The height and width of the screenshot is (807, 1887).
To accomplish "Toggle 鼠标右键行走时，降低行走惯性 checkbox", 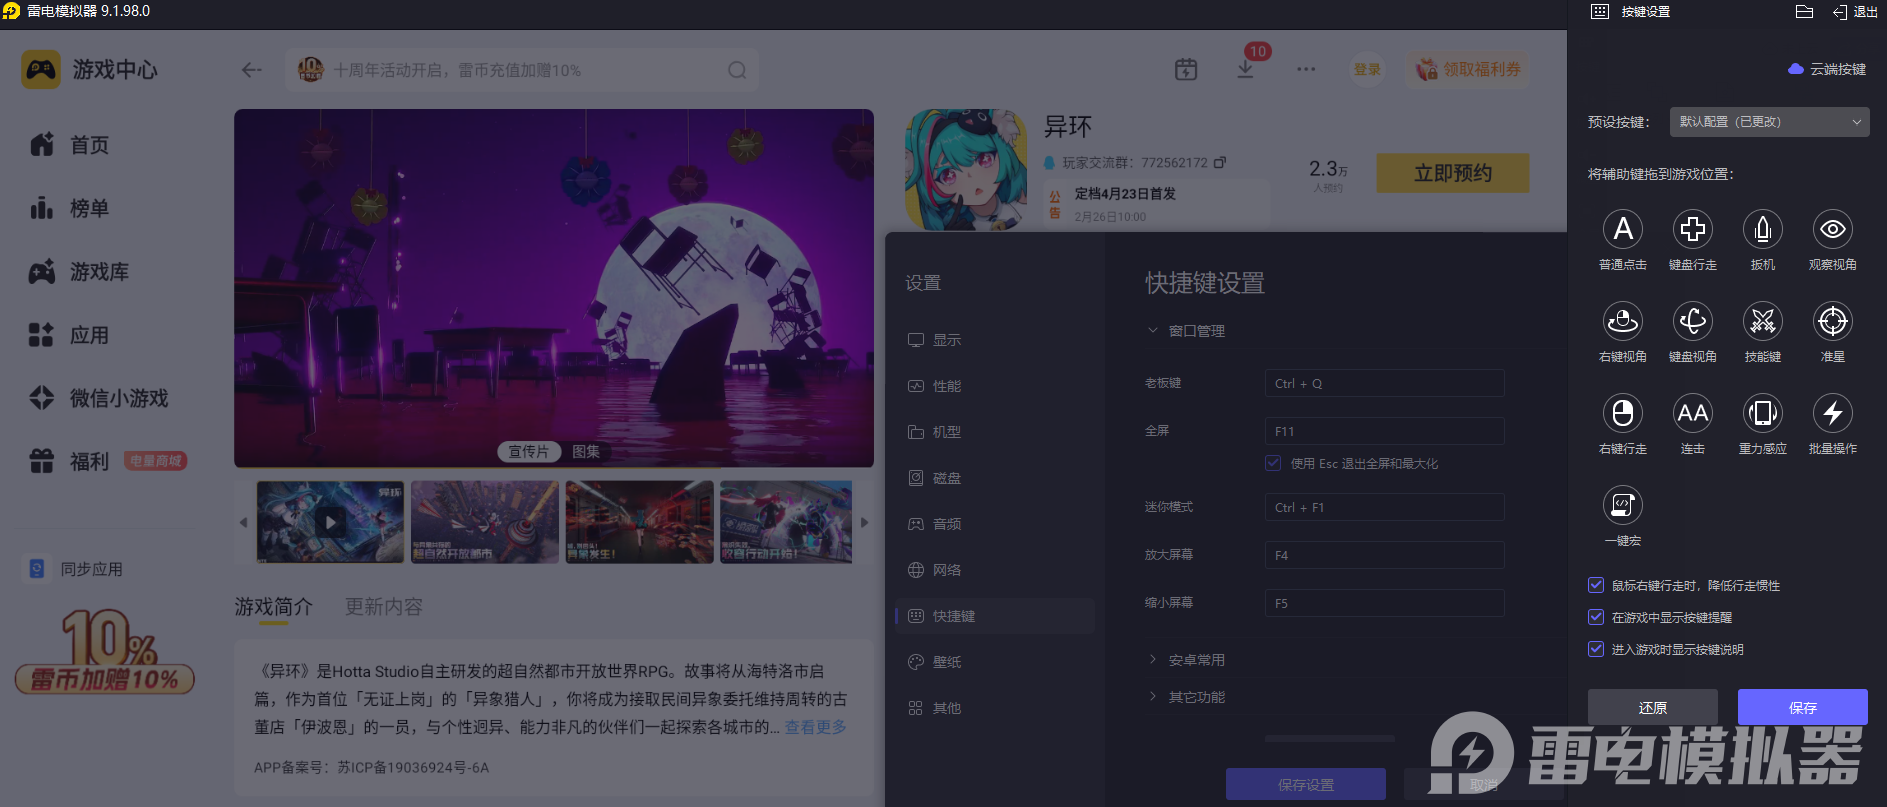I will point(1596,585).
